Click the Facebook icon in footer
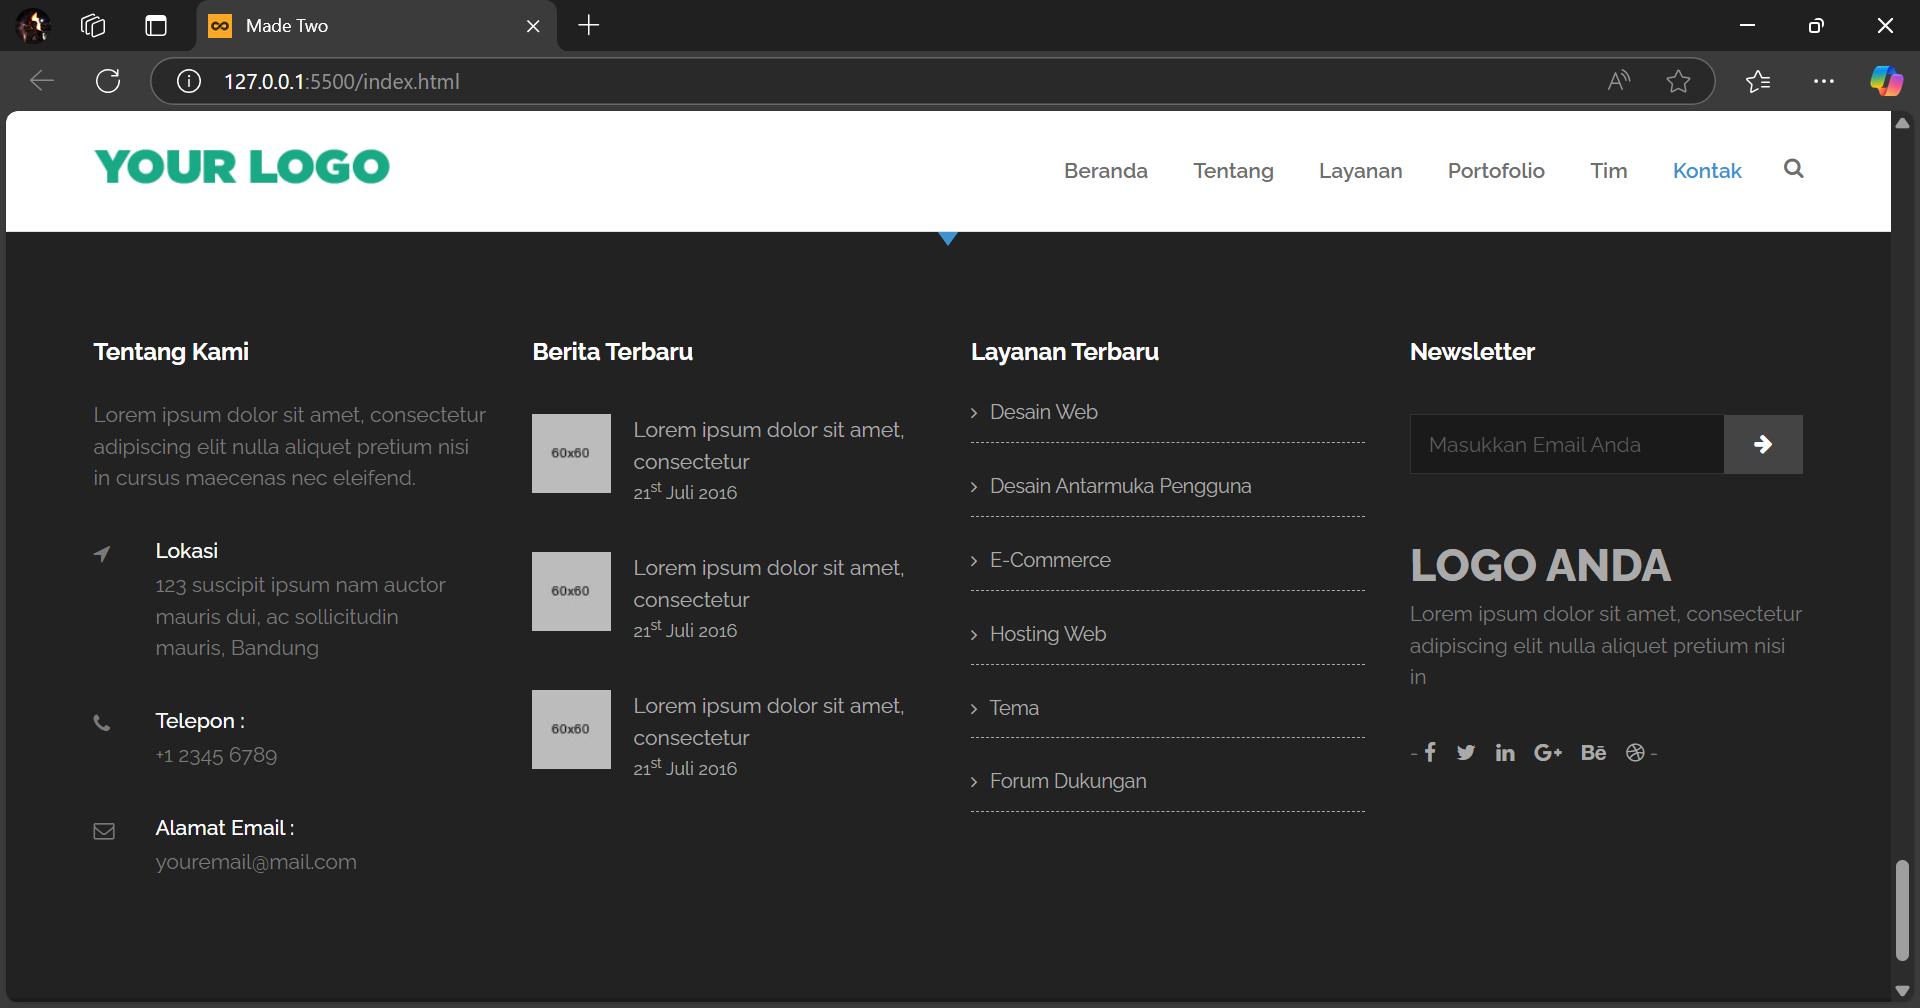1920x1008 pixels. 1430,752
